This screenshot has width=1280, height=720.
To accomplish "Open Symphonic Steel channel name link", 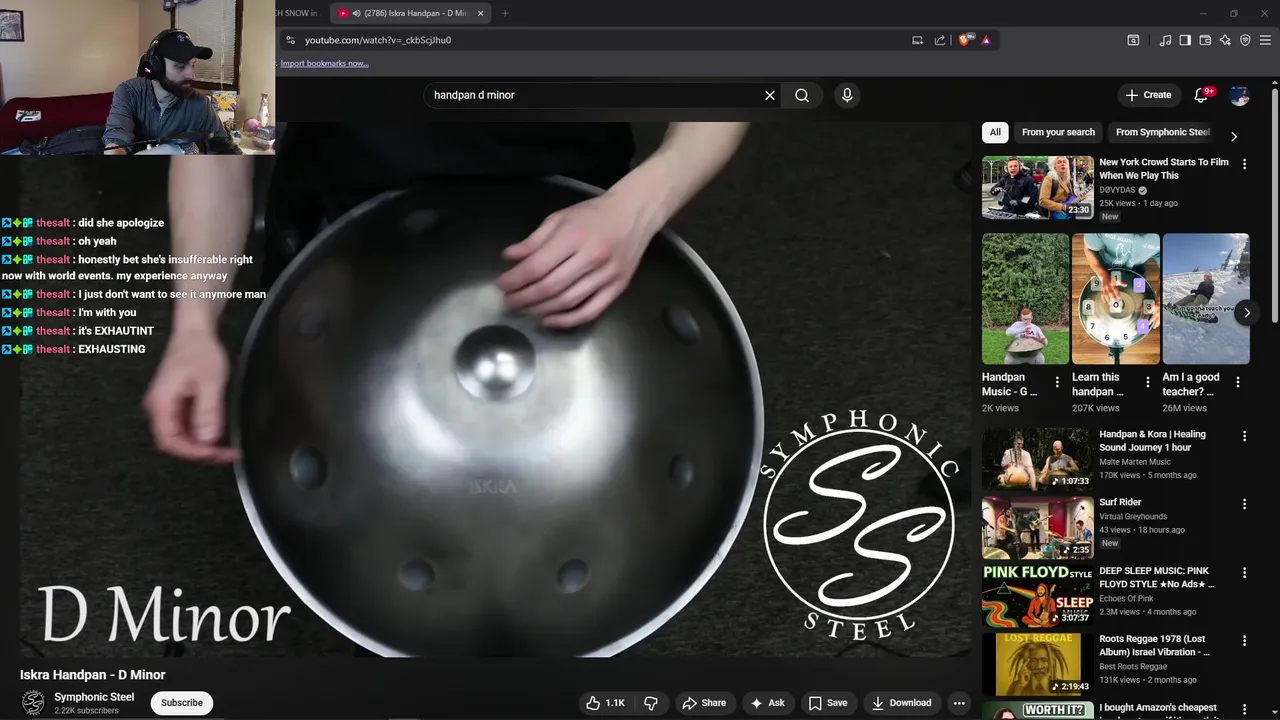I will click(94, 697).
